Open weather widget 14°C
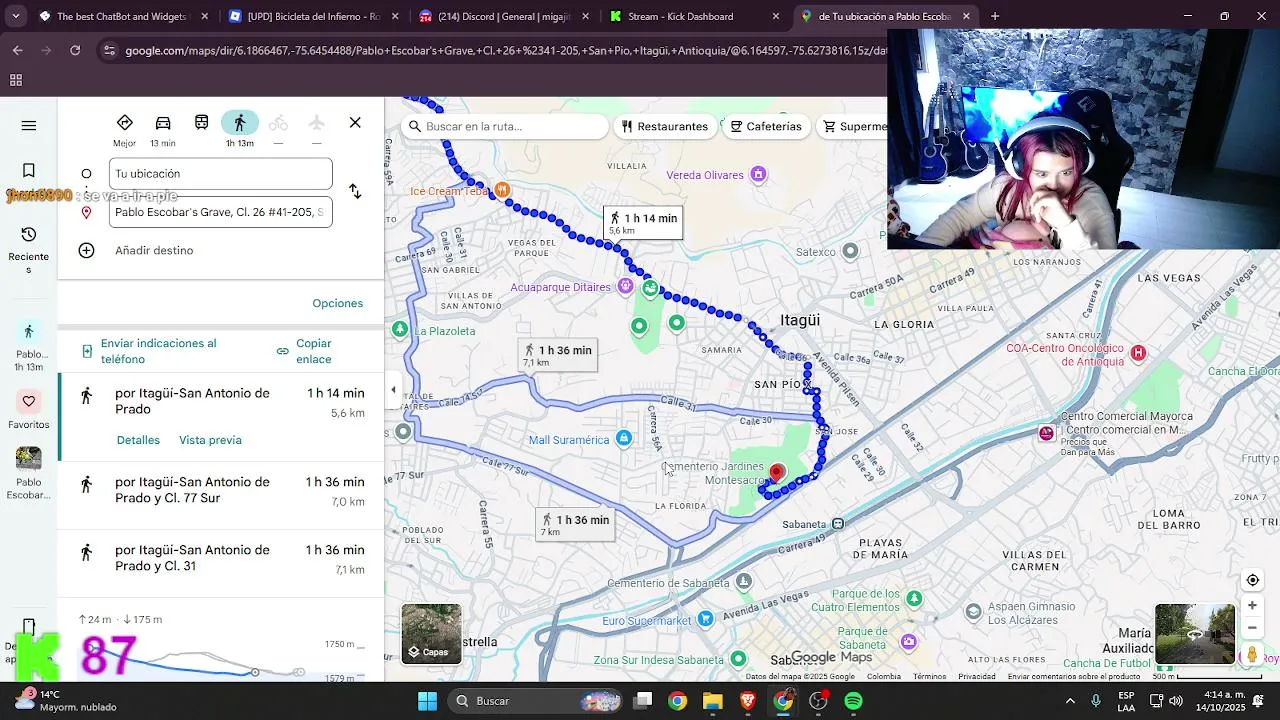This screenshot has width=1280, height=720. click(x=65, y=701)
